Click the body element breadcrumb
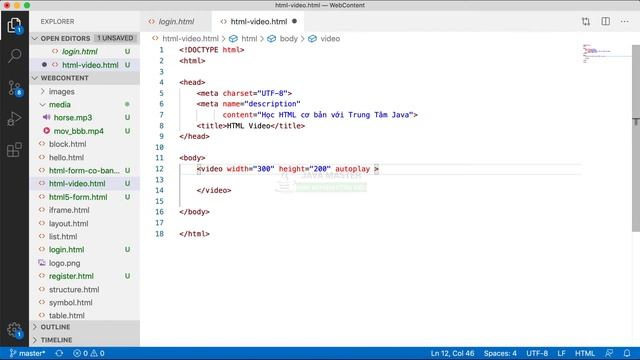This screenshot has height=360, width=640. (x=289, y=39)
